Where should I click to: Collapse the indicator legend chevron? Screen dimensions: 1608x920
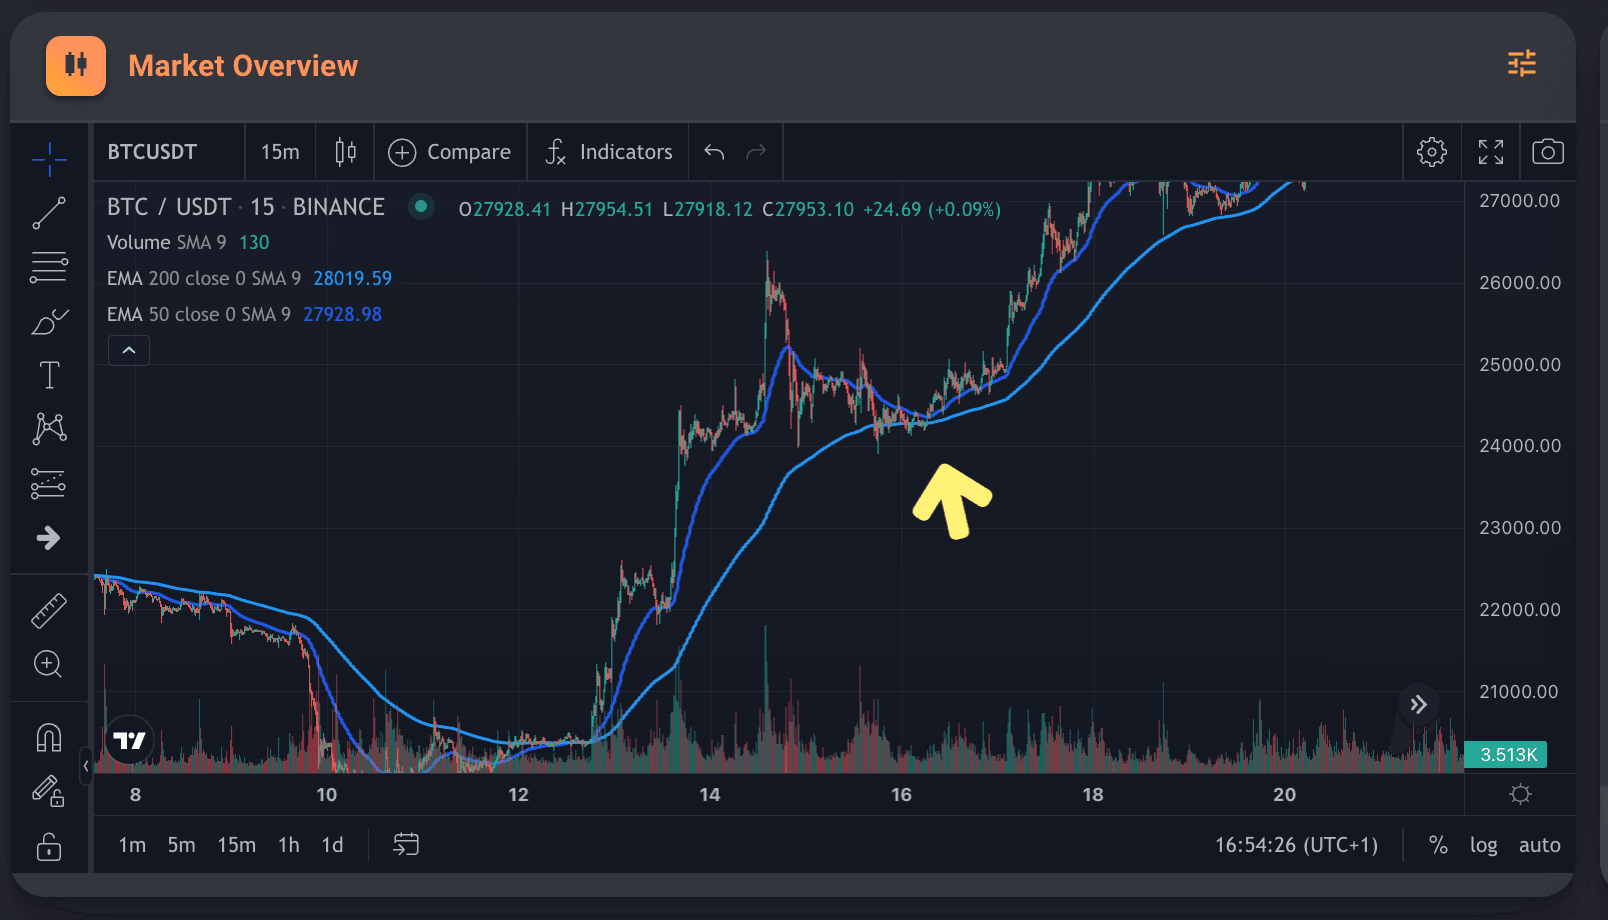[x=129, y=350]
